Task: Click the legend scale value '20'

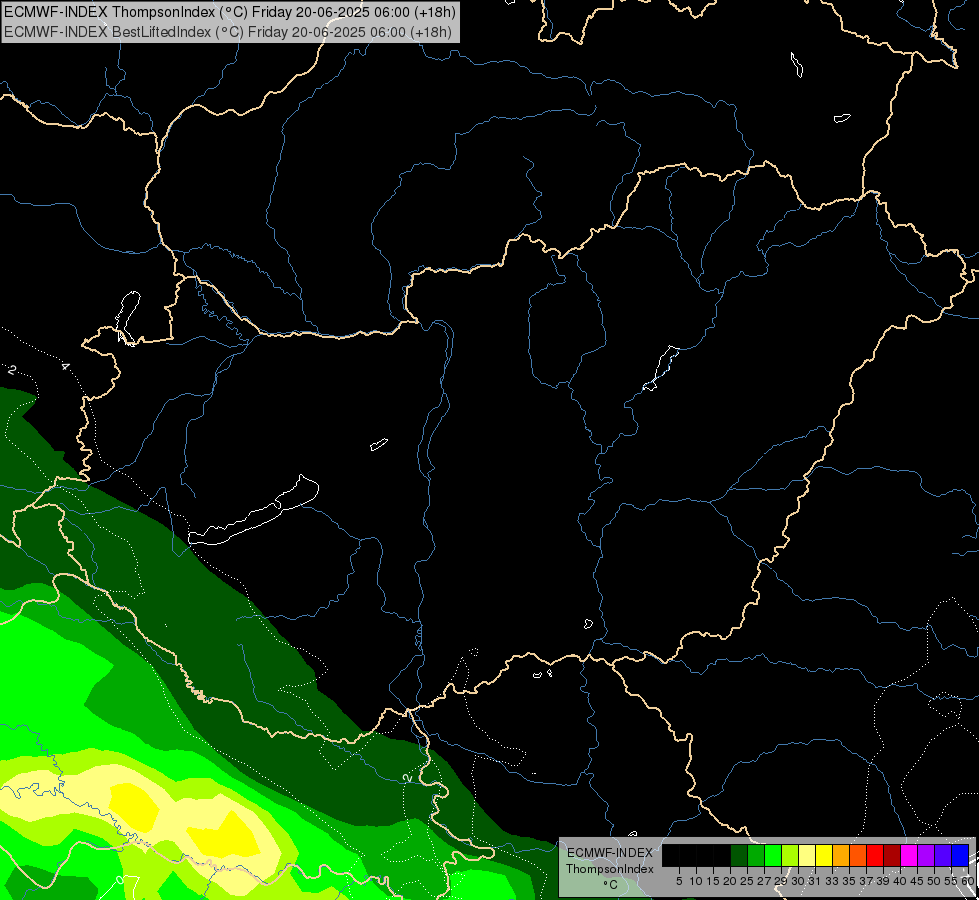Action: tap(730, 881)
